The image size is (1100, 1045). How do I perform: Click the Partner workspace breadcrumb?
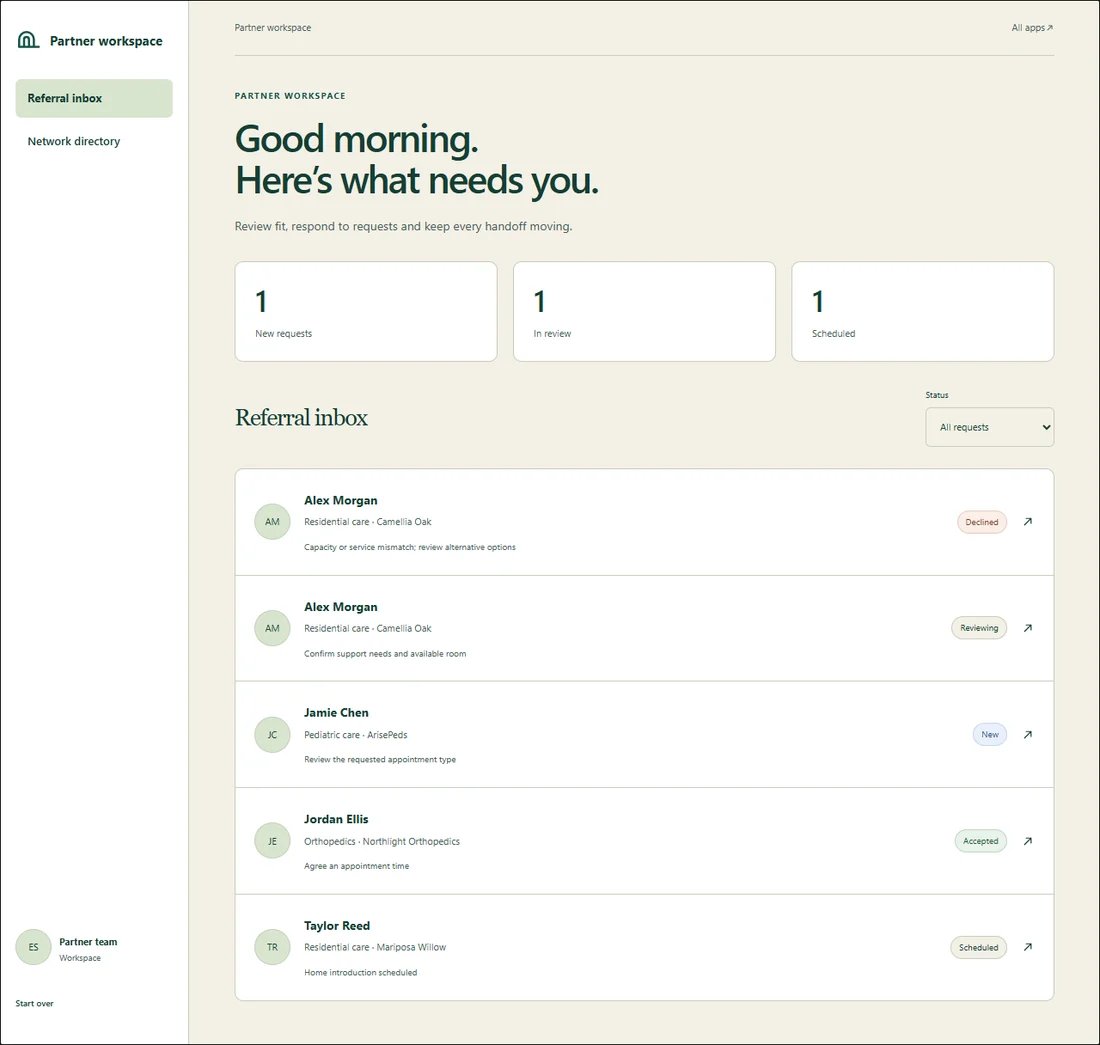tap(273, 28)
